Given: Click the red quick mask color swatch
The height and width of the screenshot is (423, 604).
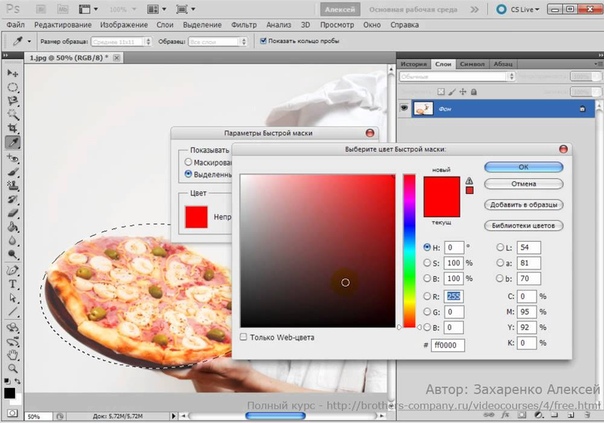Looking at the screenshot, I should [196, 215].
